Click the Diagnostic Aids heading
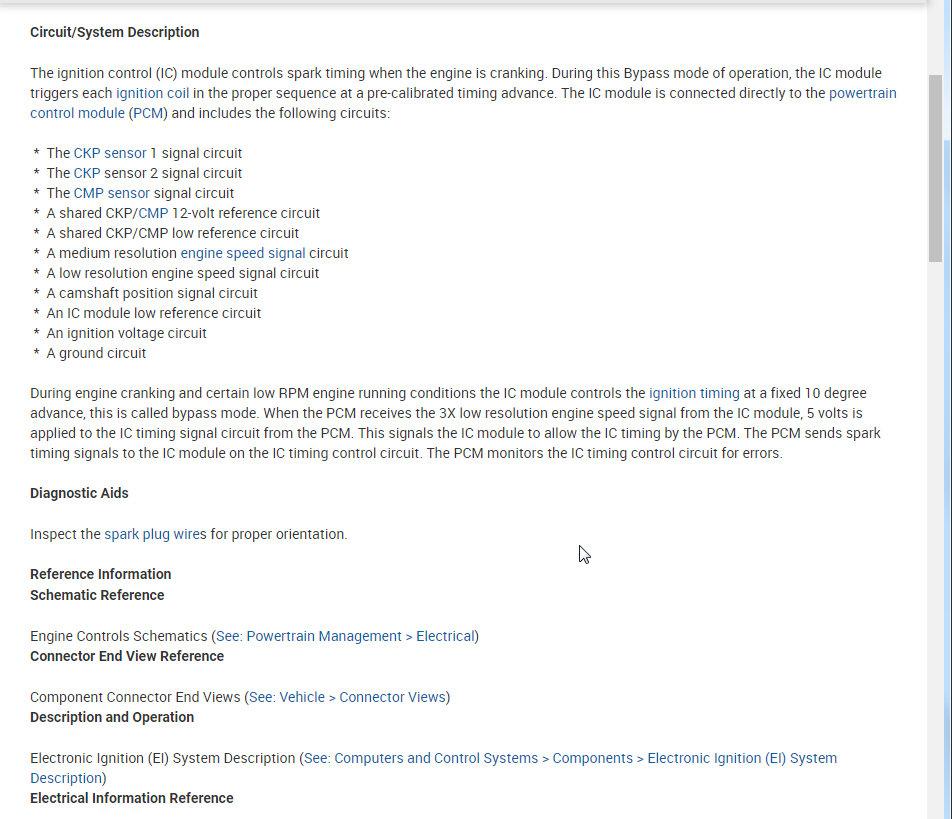Viewport: 952px width, 819px height. (79, 493)
